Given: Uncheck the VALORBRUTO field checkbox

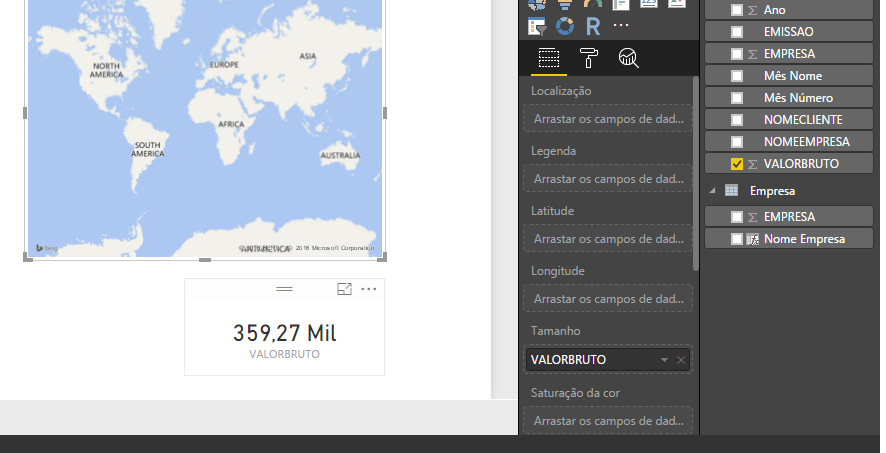Looking at the screenshot, I should coord(737,164).
